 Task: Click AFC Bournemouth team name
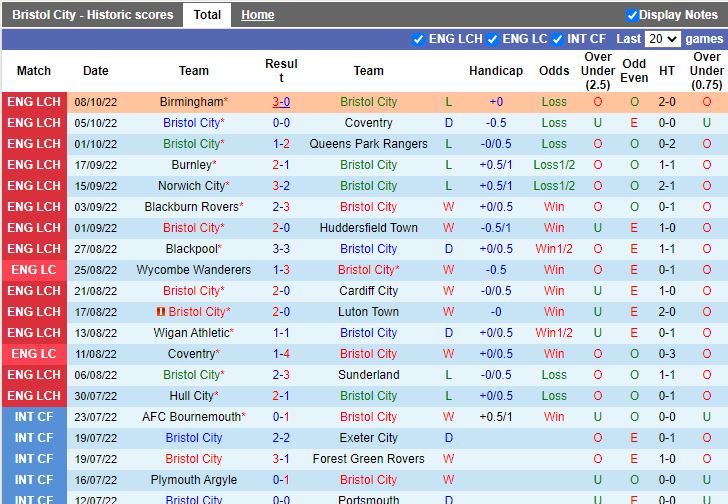pos(191,417)
